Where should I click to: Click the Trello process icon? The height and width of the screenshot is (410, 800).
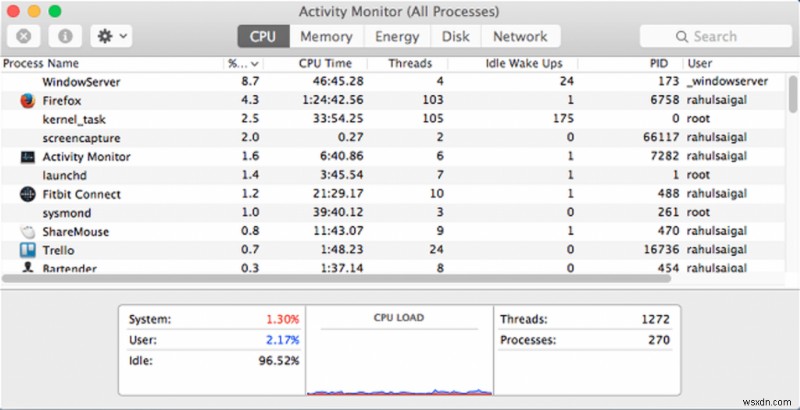click(x=28, y=250)
